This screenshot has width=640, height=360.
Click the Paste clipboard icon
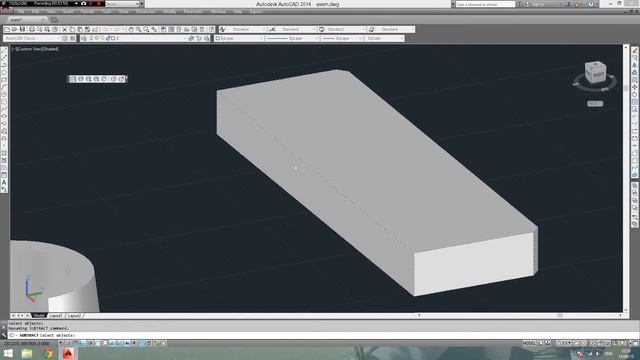[x=80, y=29]
